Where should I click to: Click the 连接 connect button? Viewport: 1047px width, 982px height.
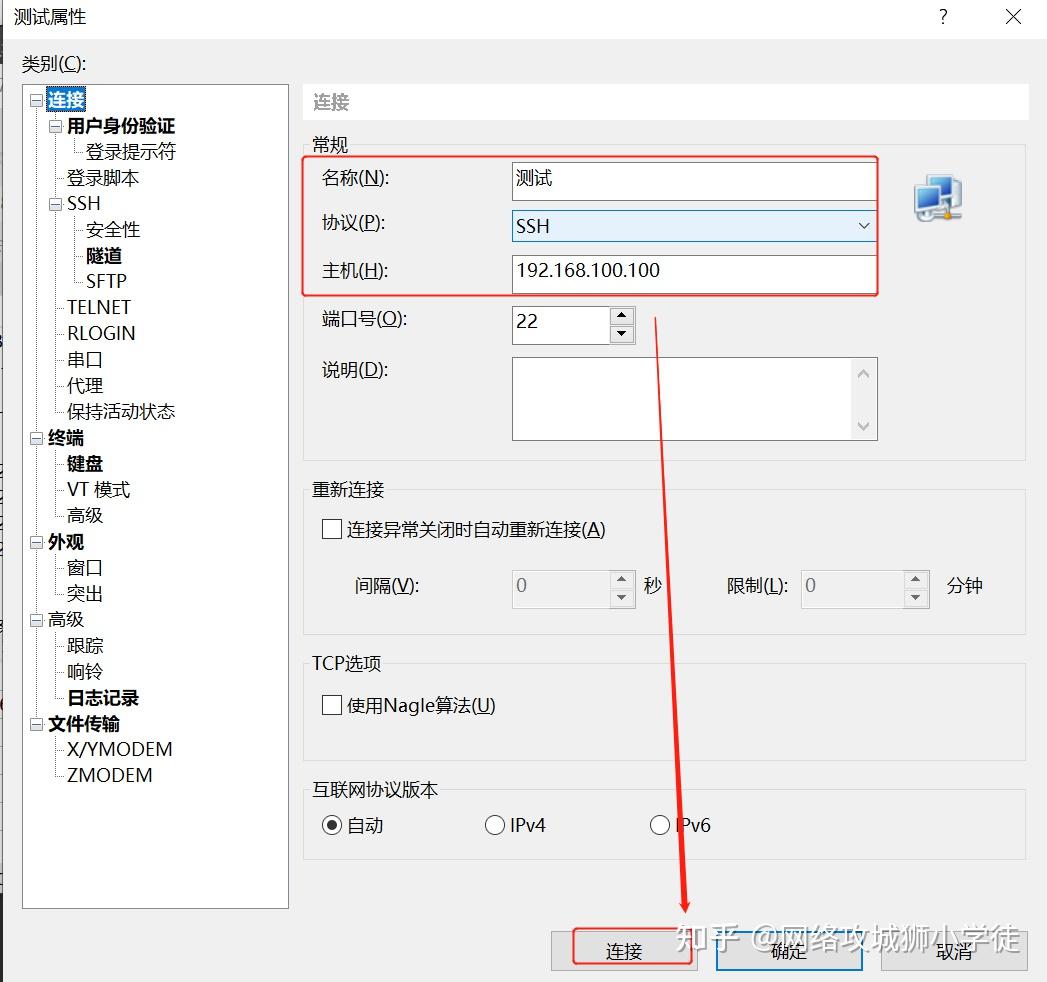coord(625,951)
